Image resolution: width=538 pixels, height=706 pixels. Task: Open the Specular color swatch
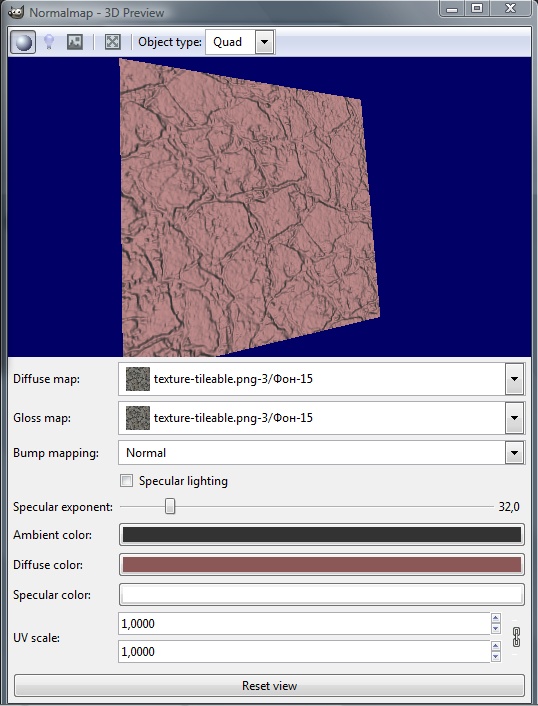[x=321, y=595]
